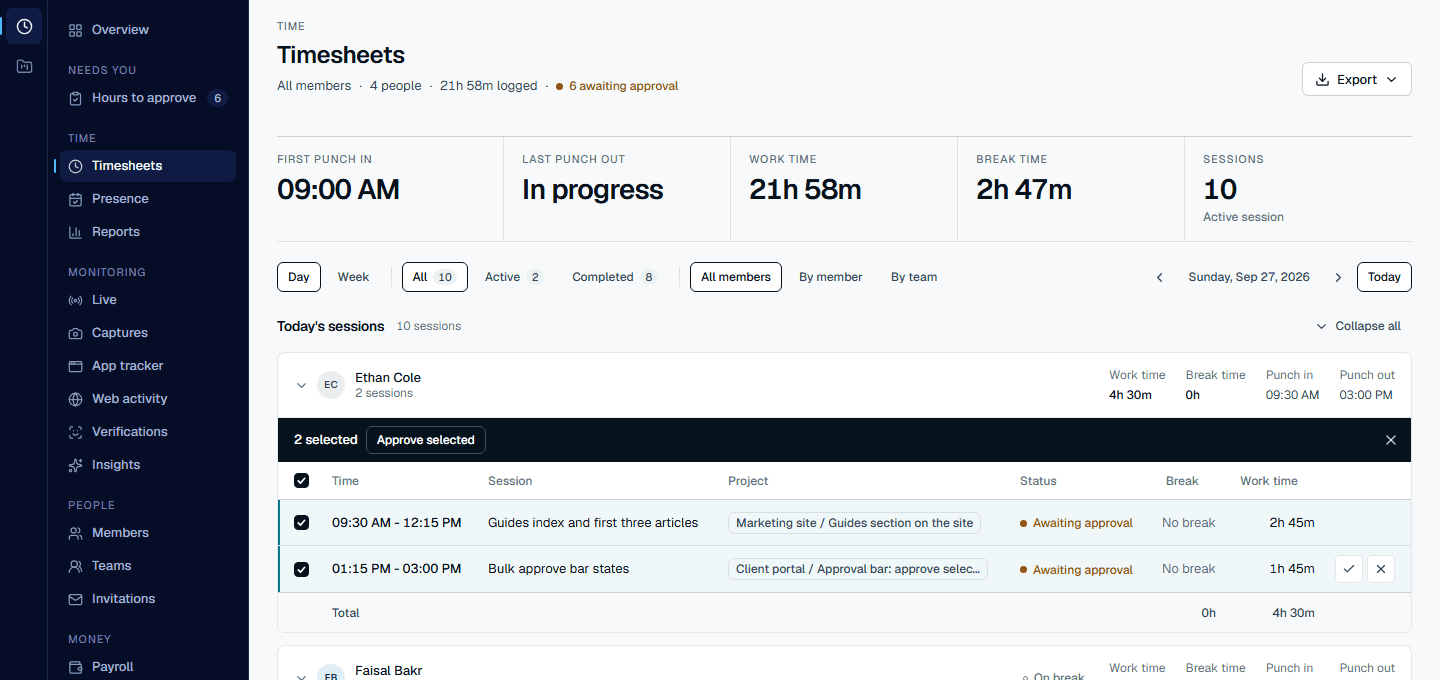Click the Faisal Bakr member name

[x=389, y=671]
